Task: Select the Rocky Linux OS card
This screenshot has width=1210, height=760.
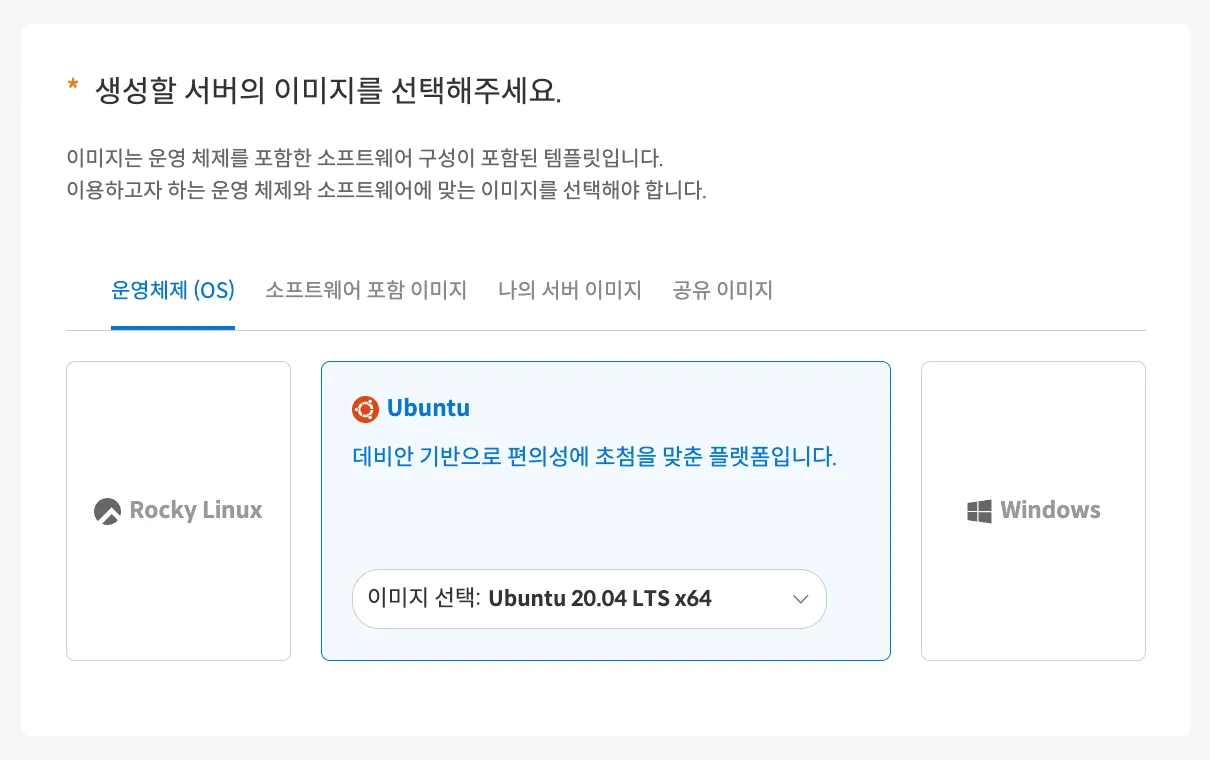Action: pyautogui.click(x=178, y=511)
